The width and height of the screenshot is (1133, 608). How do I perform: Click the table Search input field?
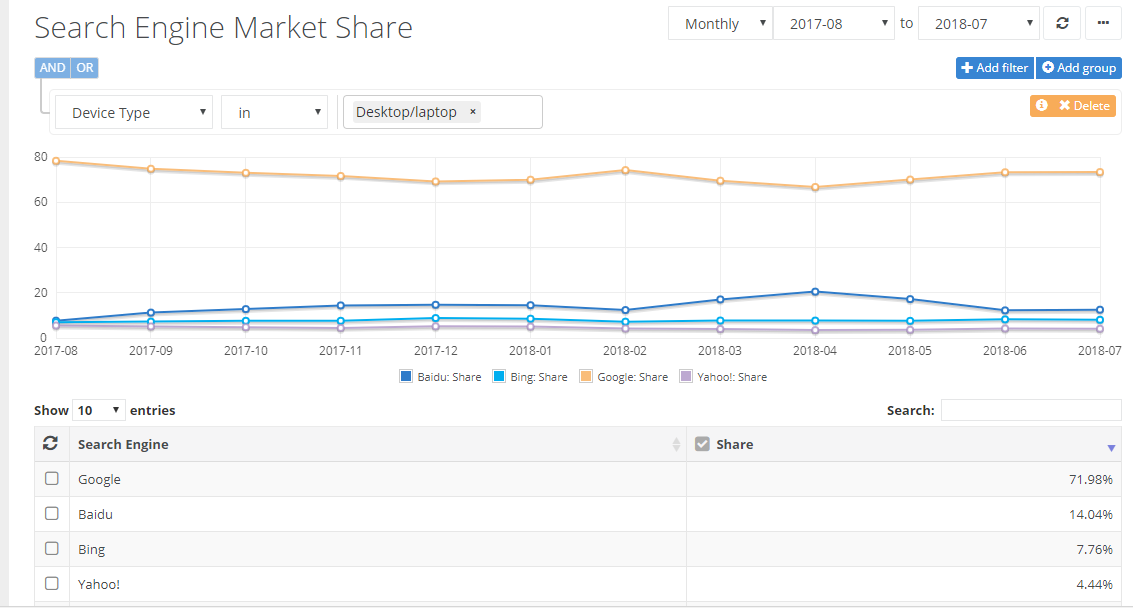[1031, 410]
